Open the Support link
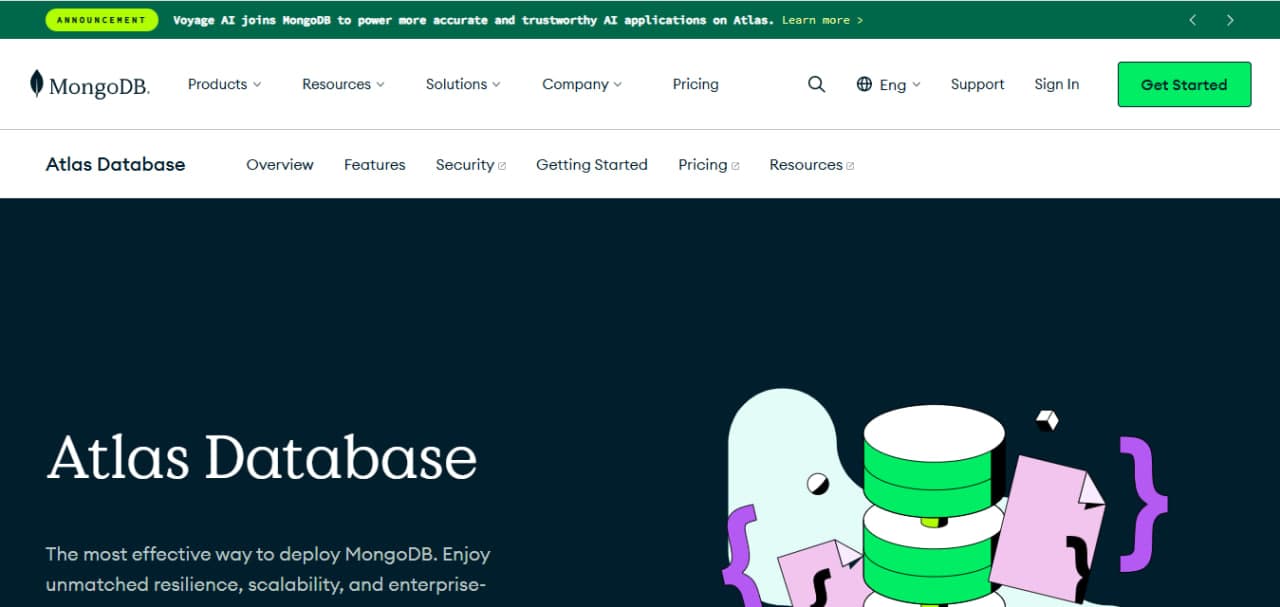1280x607 pixels. tap(977, 84)
